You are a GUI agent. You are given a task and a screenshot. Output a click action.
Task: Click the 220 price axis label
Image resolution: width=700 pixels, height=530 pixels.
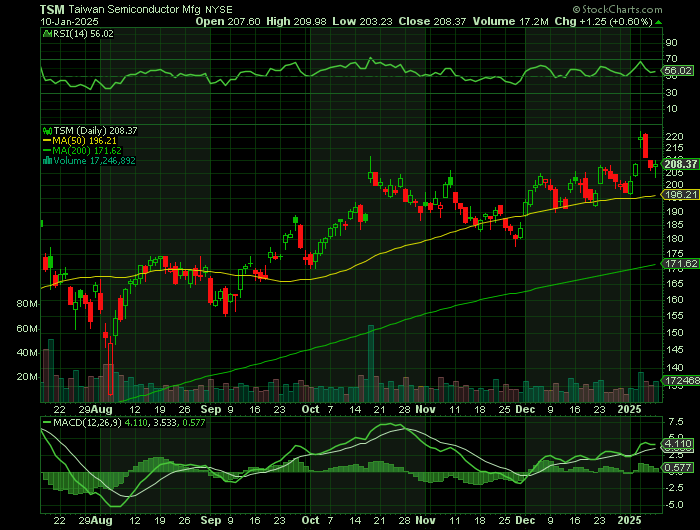click(x=675, y=137)
